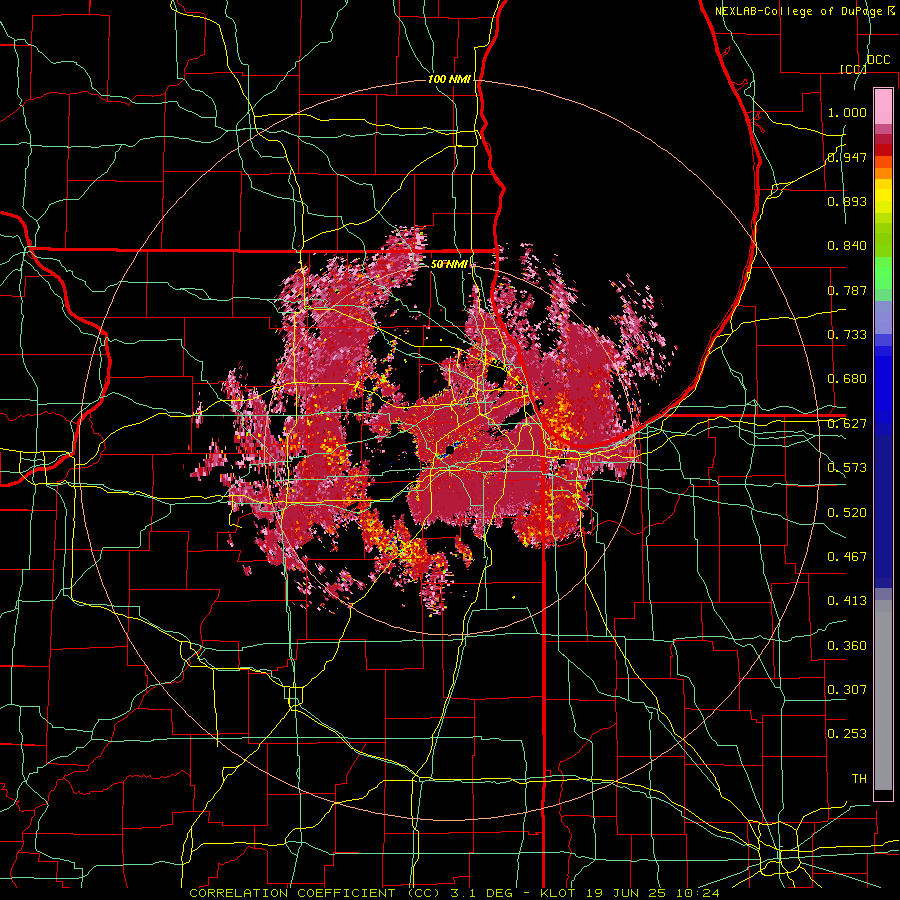Select the 0.627 legend value

[847, 424]
